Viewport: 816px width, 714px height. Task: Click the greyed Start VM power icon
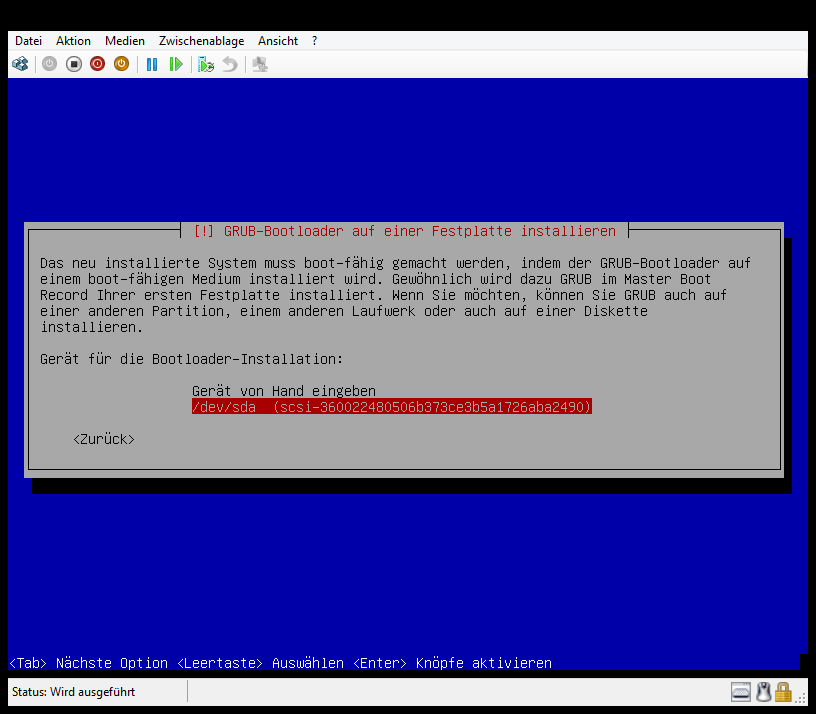(49, 64)
